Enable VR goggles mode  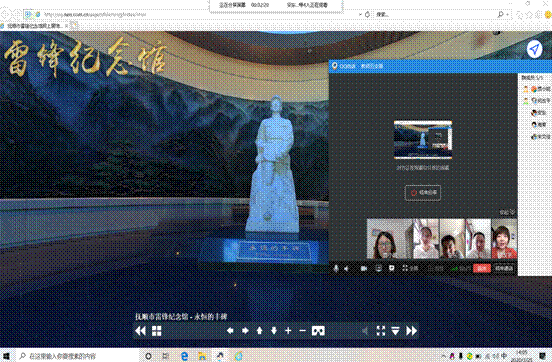[318, 331]
